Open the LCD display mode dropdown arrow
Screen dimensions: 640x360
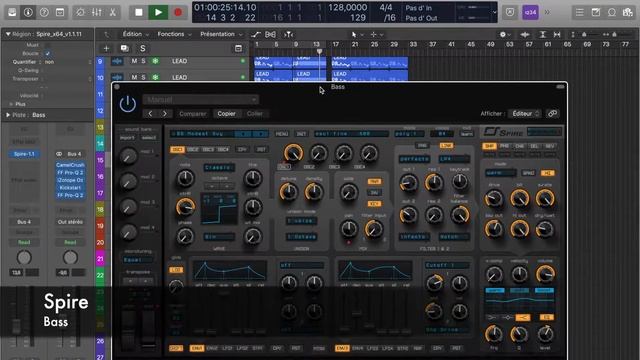coord(495,12)
